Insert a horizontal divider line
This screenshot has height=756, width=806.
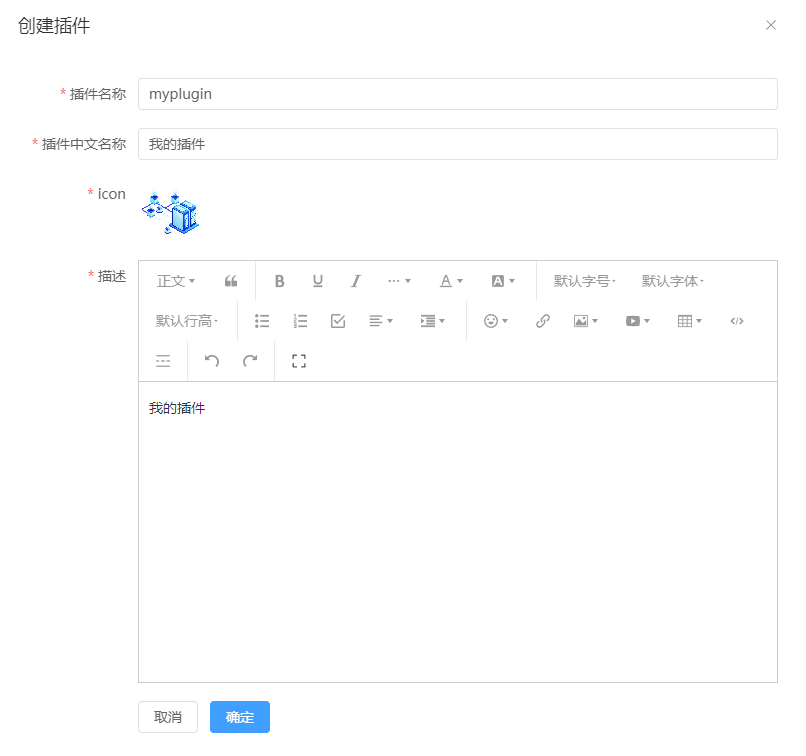163,361
